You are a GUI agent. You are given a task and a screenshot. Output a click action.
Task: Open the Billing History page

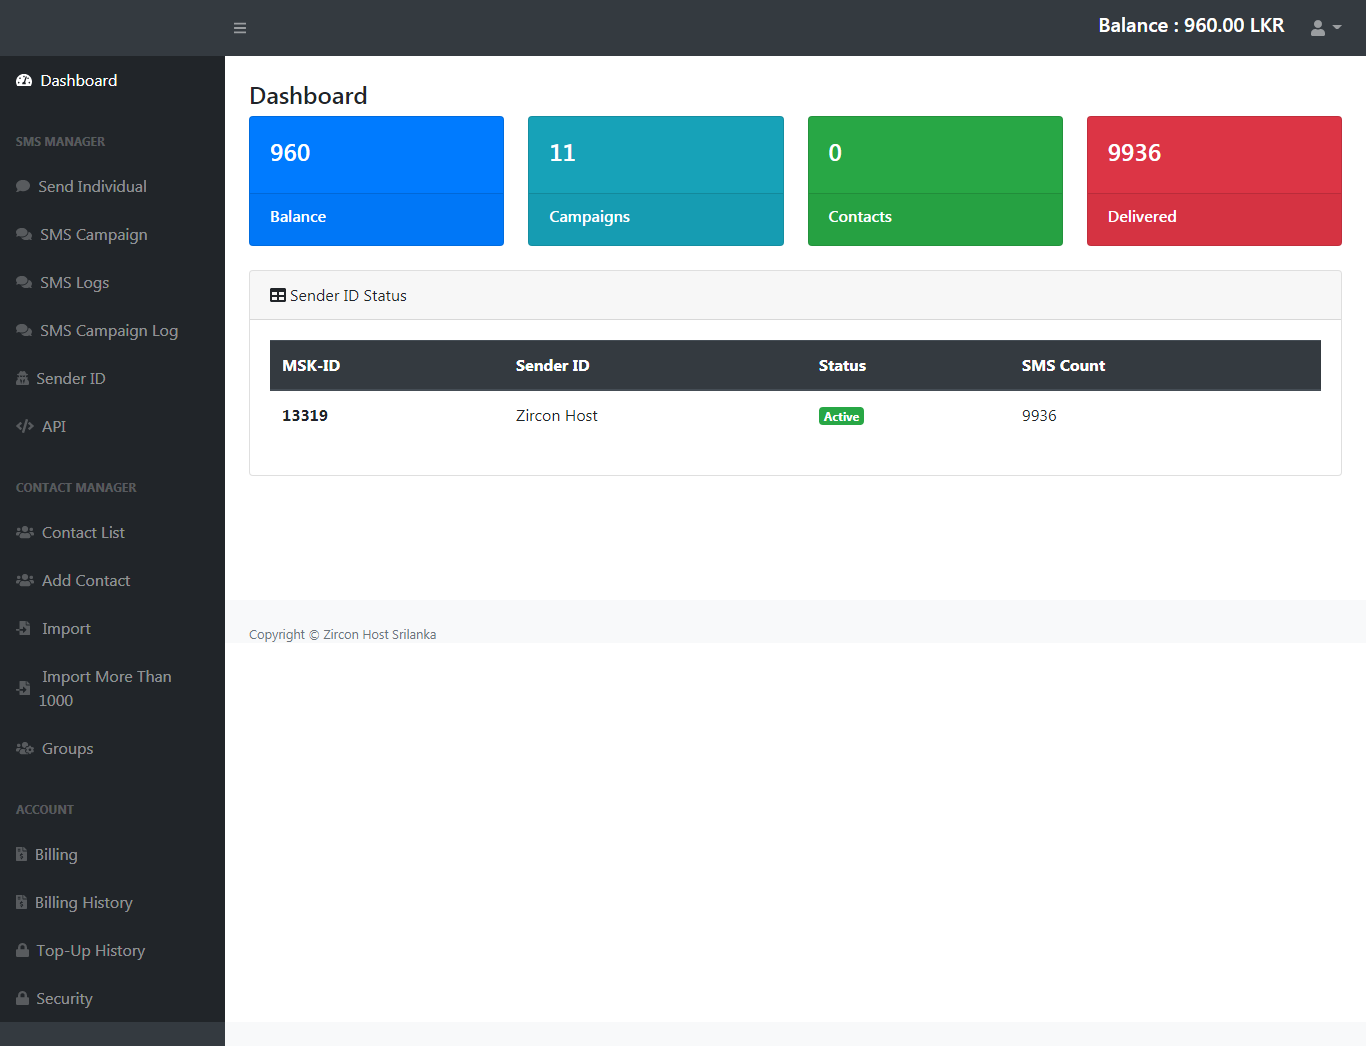tap(83, 903)
